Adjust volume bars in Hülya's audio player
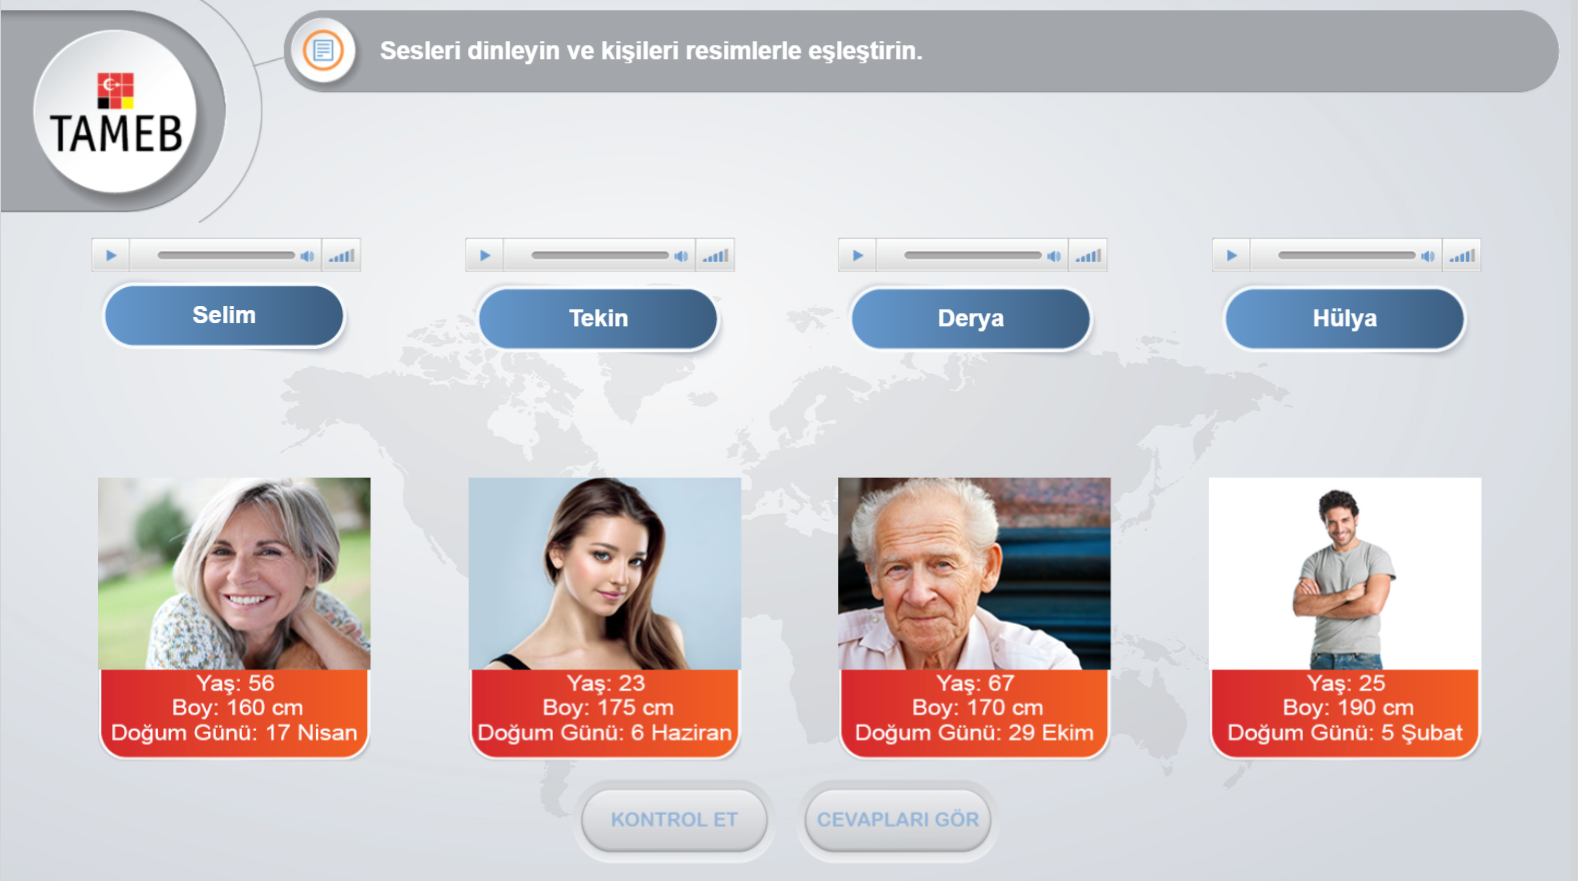The height and width of the screenshot is (881, 1578). point(1462,256)
